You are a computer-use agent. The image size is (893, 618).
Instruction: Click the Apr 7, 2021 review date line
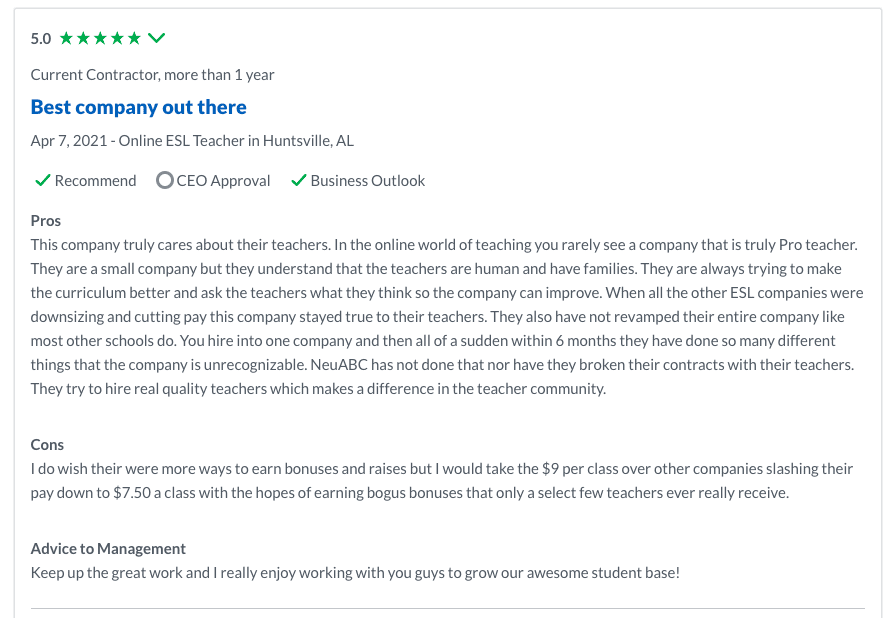pyautogui.click(x=192, y=141)
